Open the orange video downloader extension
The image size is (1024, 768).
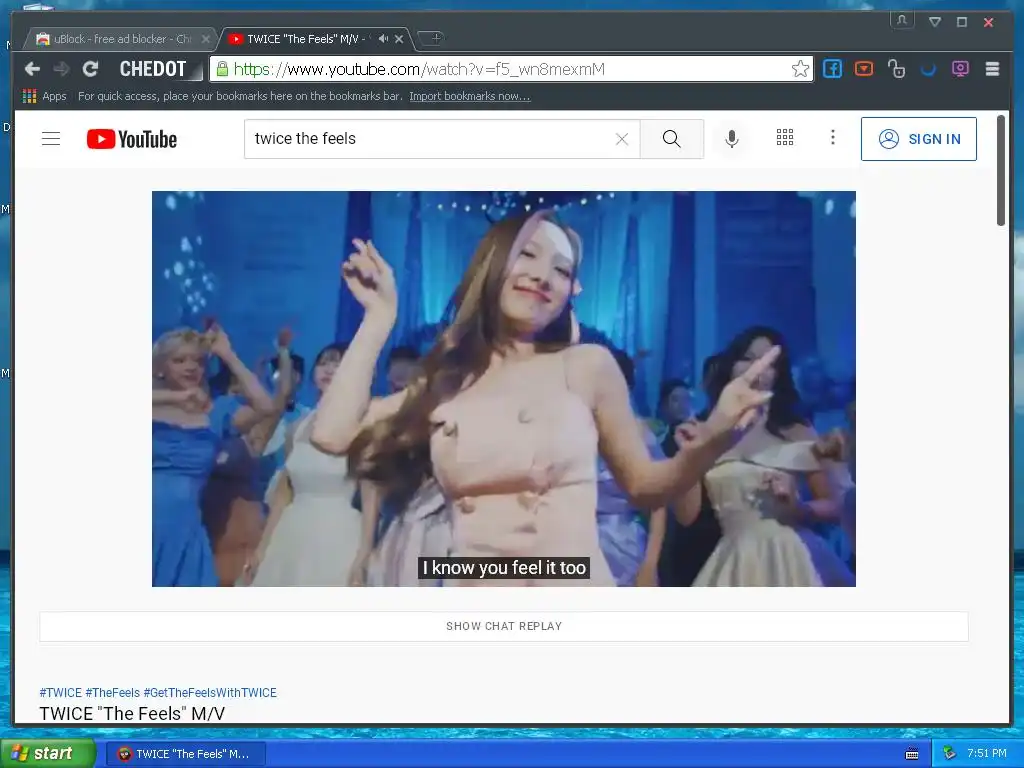(864, 69)
